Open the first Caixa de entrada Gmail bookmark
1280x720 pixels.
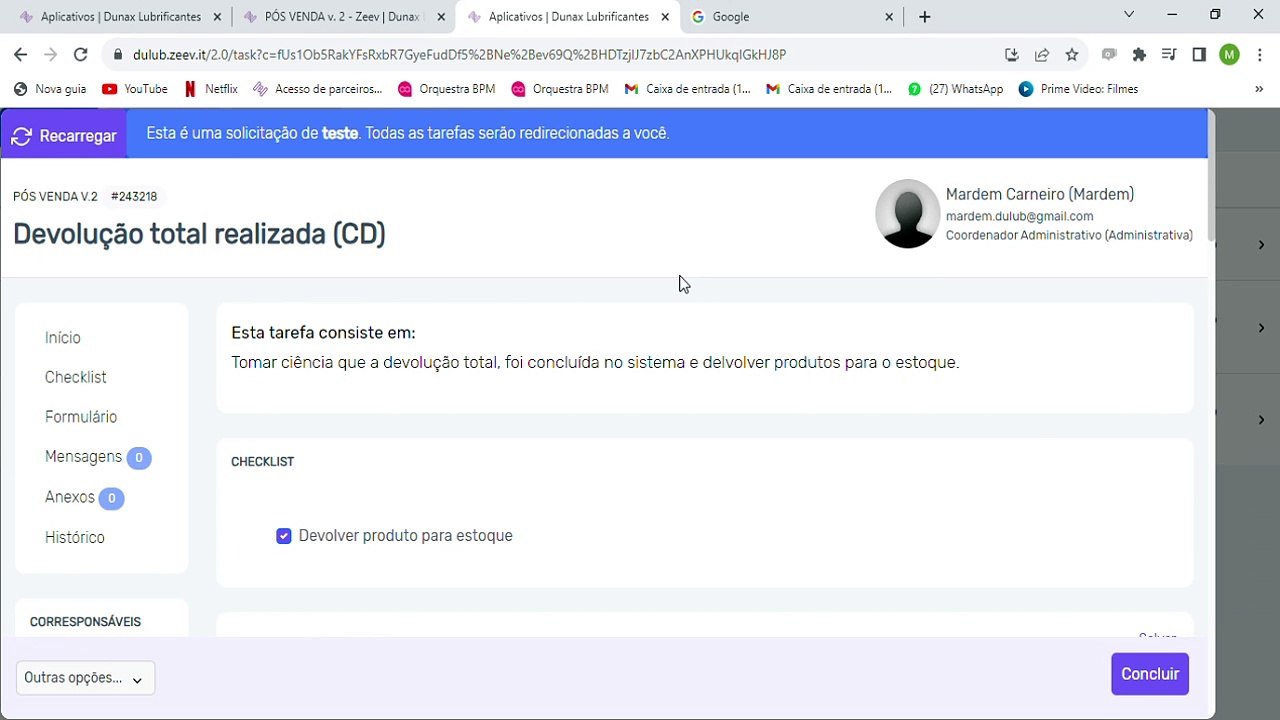click(x=687, y=89)
